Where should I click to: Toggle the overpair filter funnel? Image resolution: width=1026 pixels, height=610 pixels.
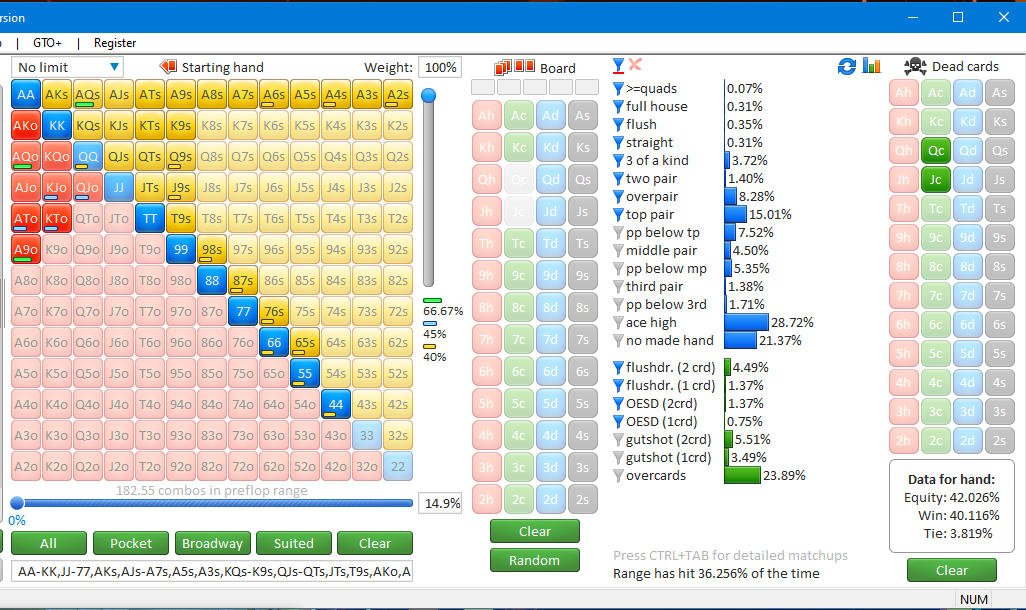tap(618, 196)
